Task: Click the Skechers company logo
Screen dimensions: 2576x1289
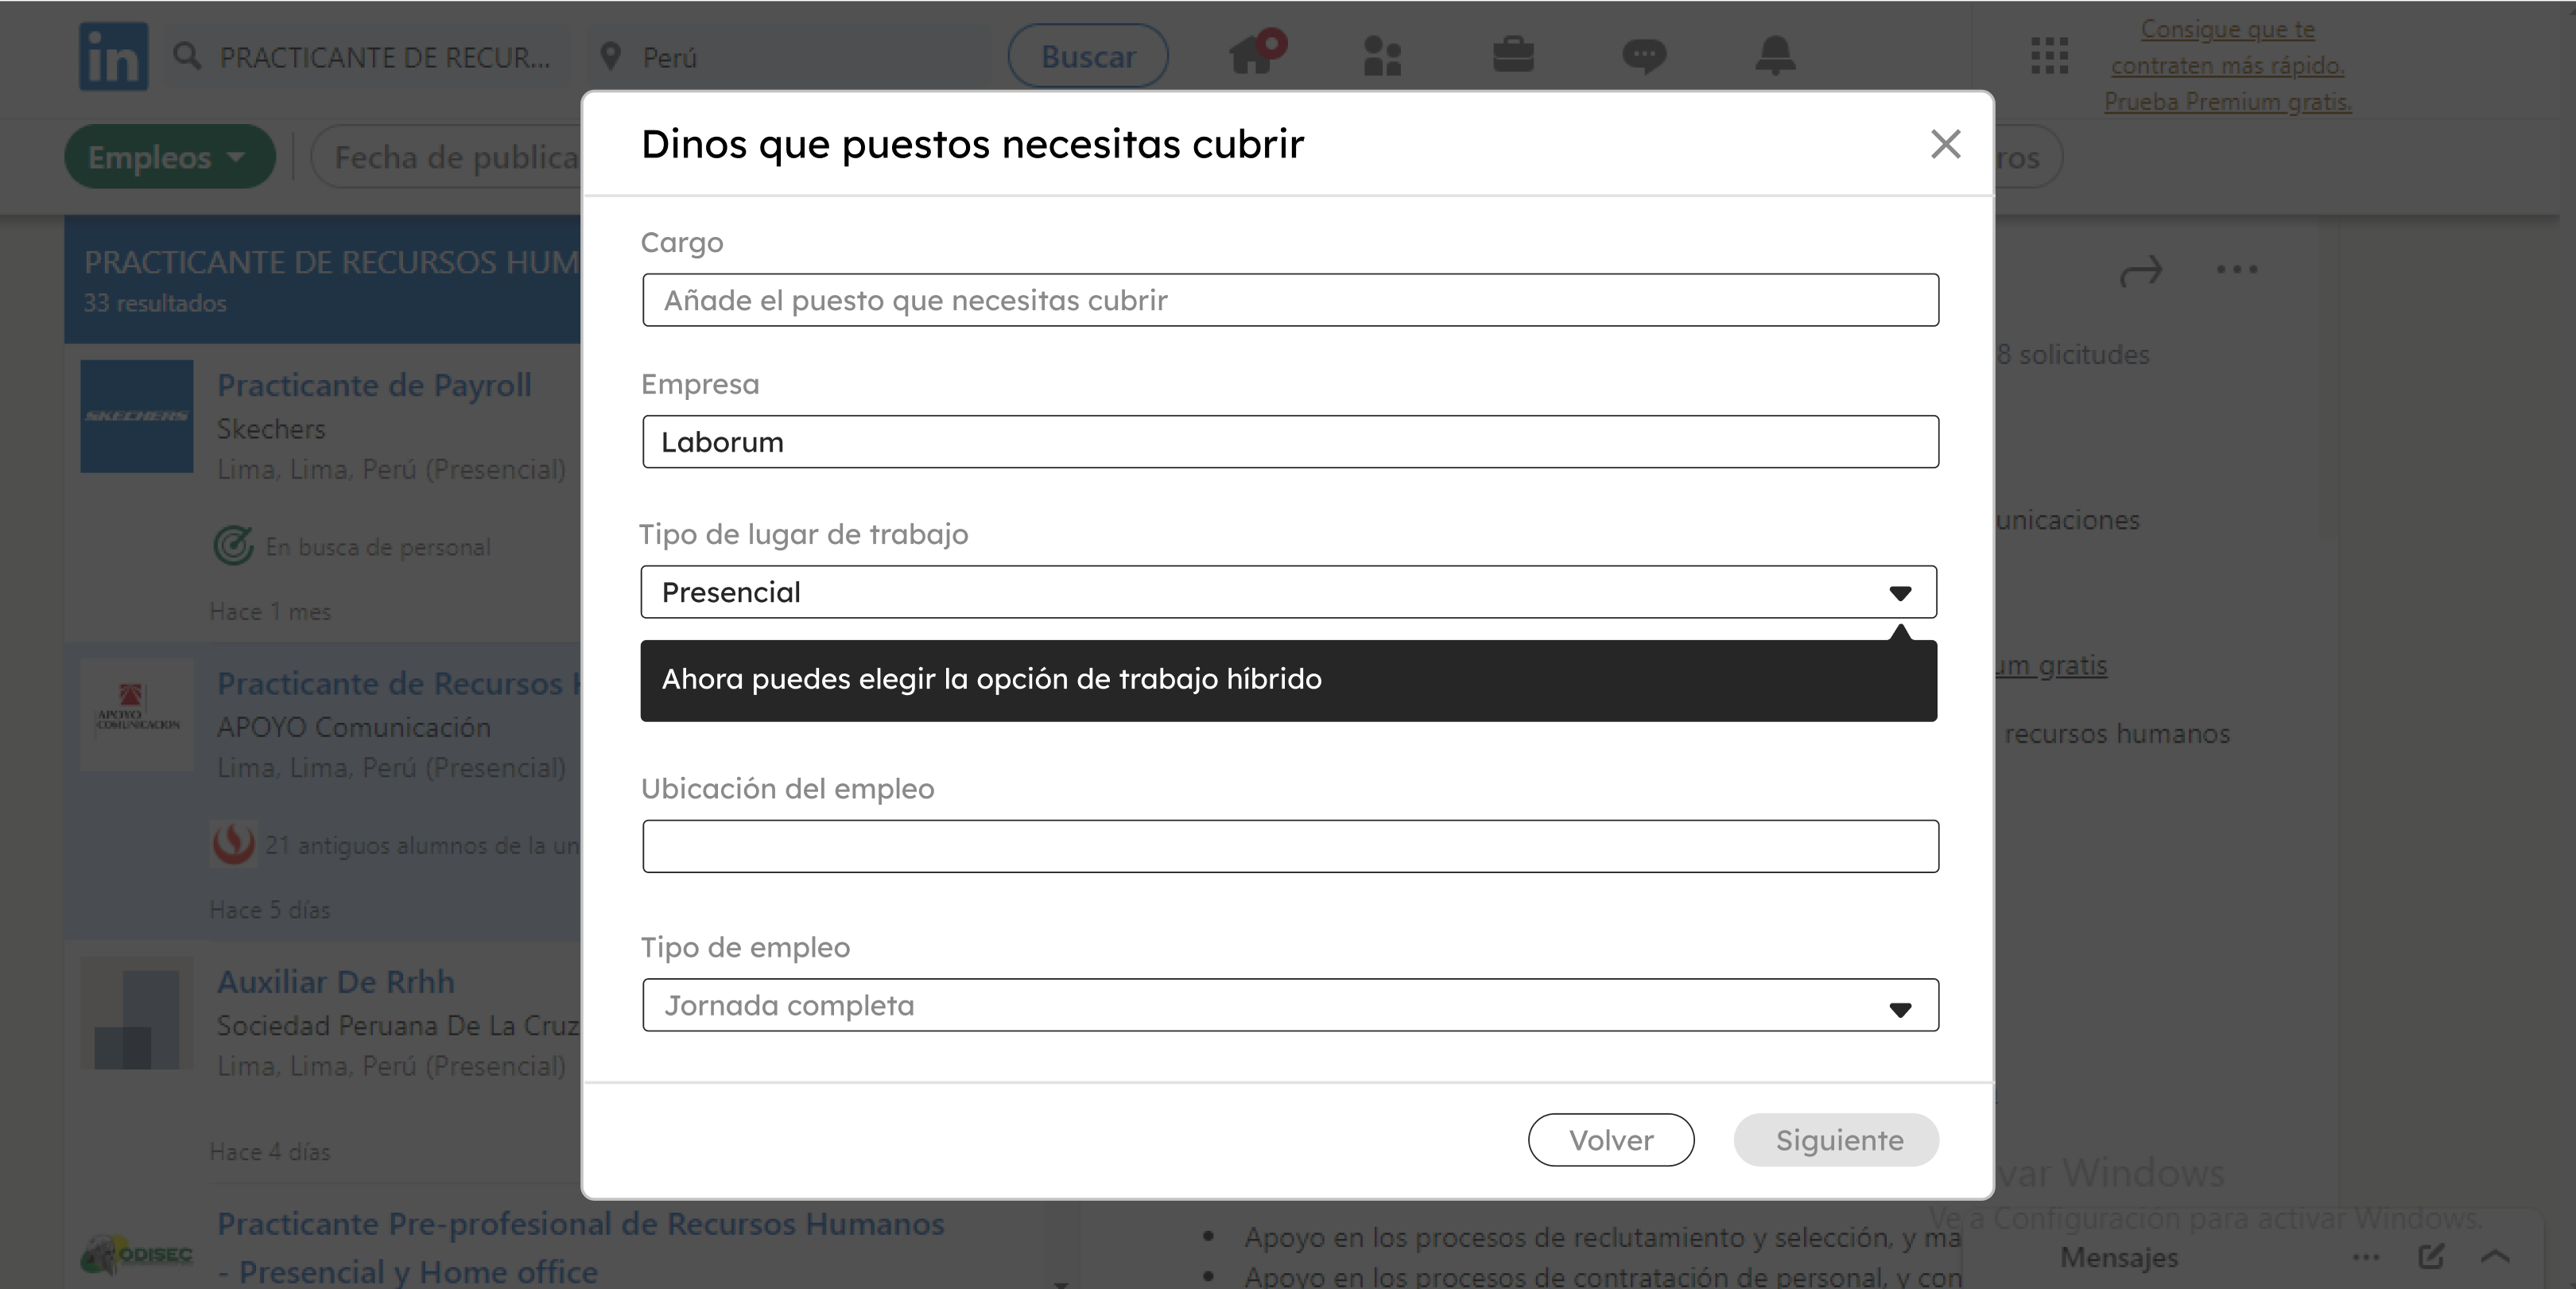Action: [137, 416]
